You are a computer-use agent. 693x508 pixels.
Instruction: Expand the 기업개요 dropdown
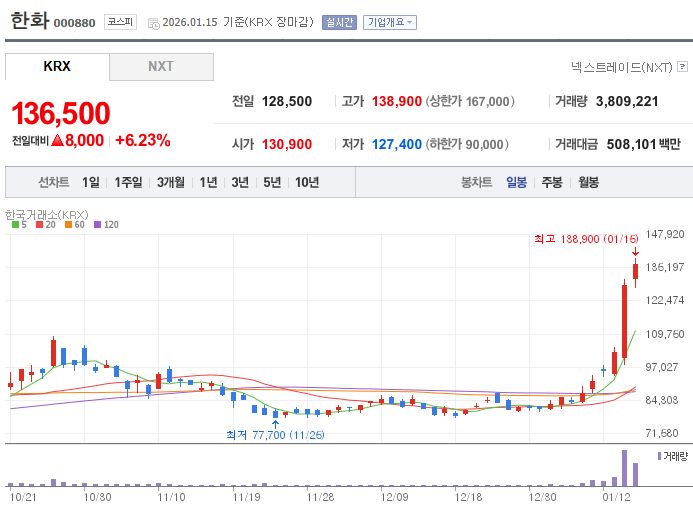390,22
